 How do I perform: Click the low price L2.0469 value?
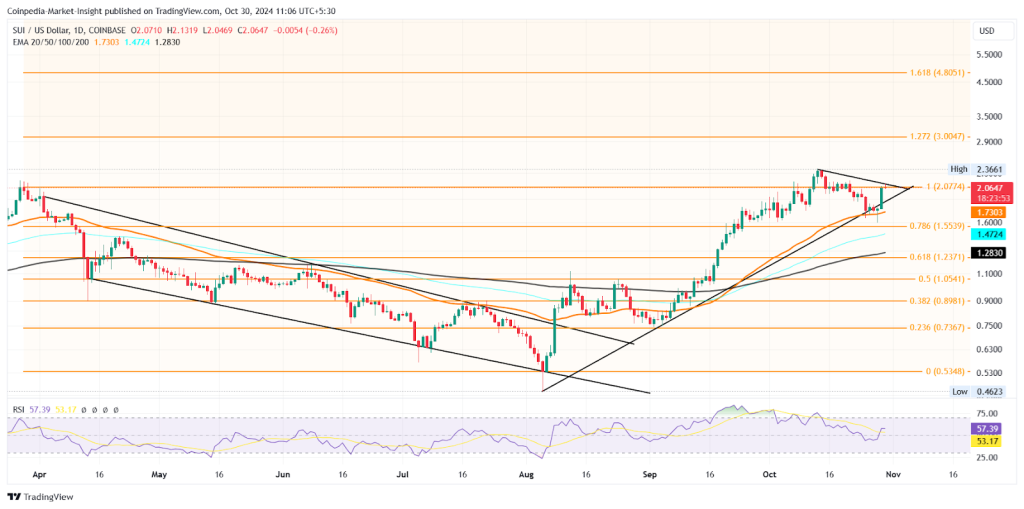pos(219,31)
